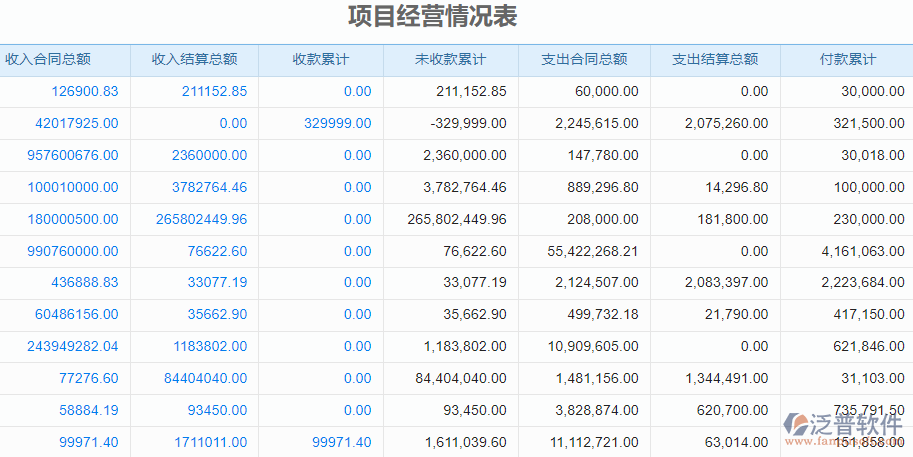Select the 收入合同总额 column header
Screen dimensions: 913x457
(48, 60)
